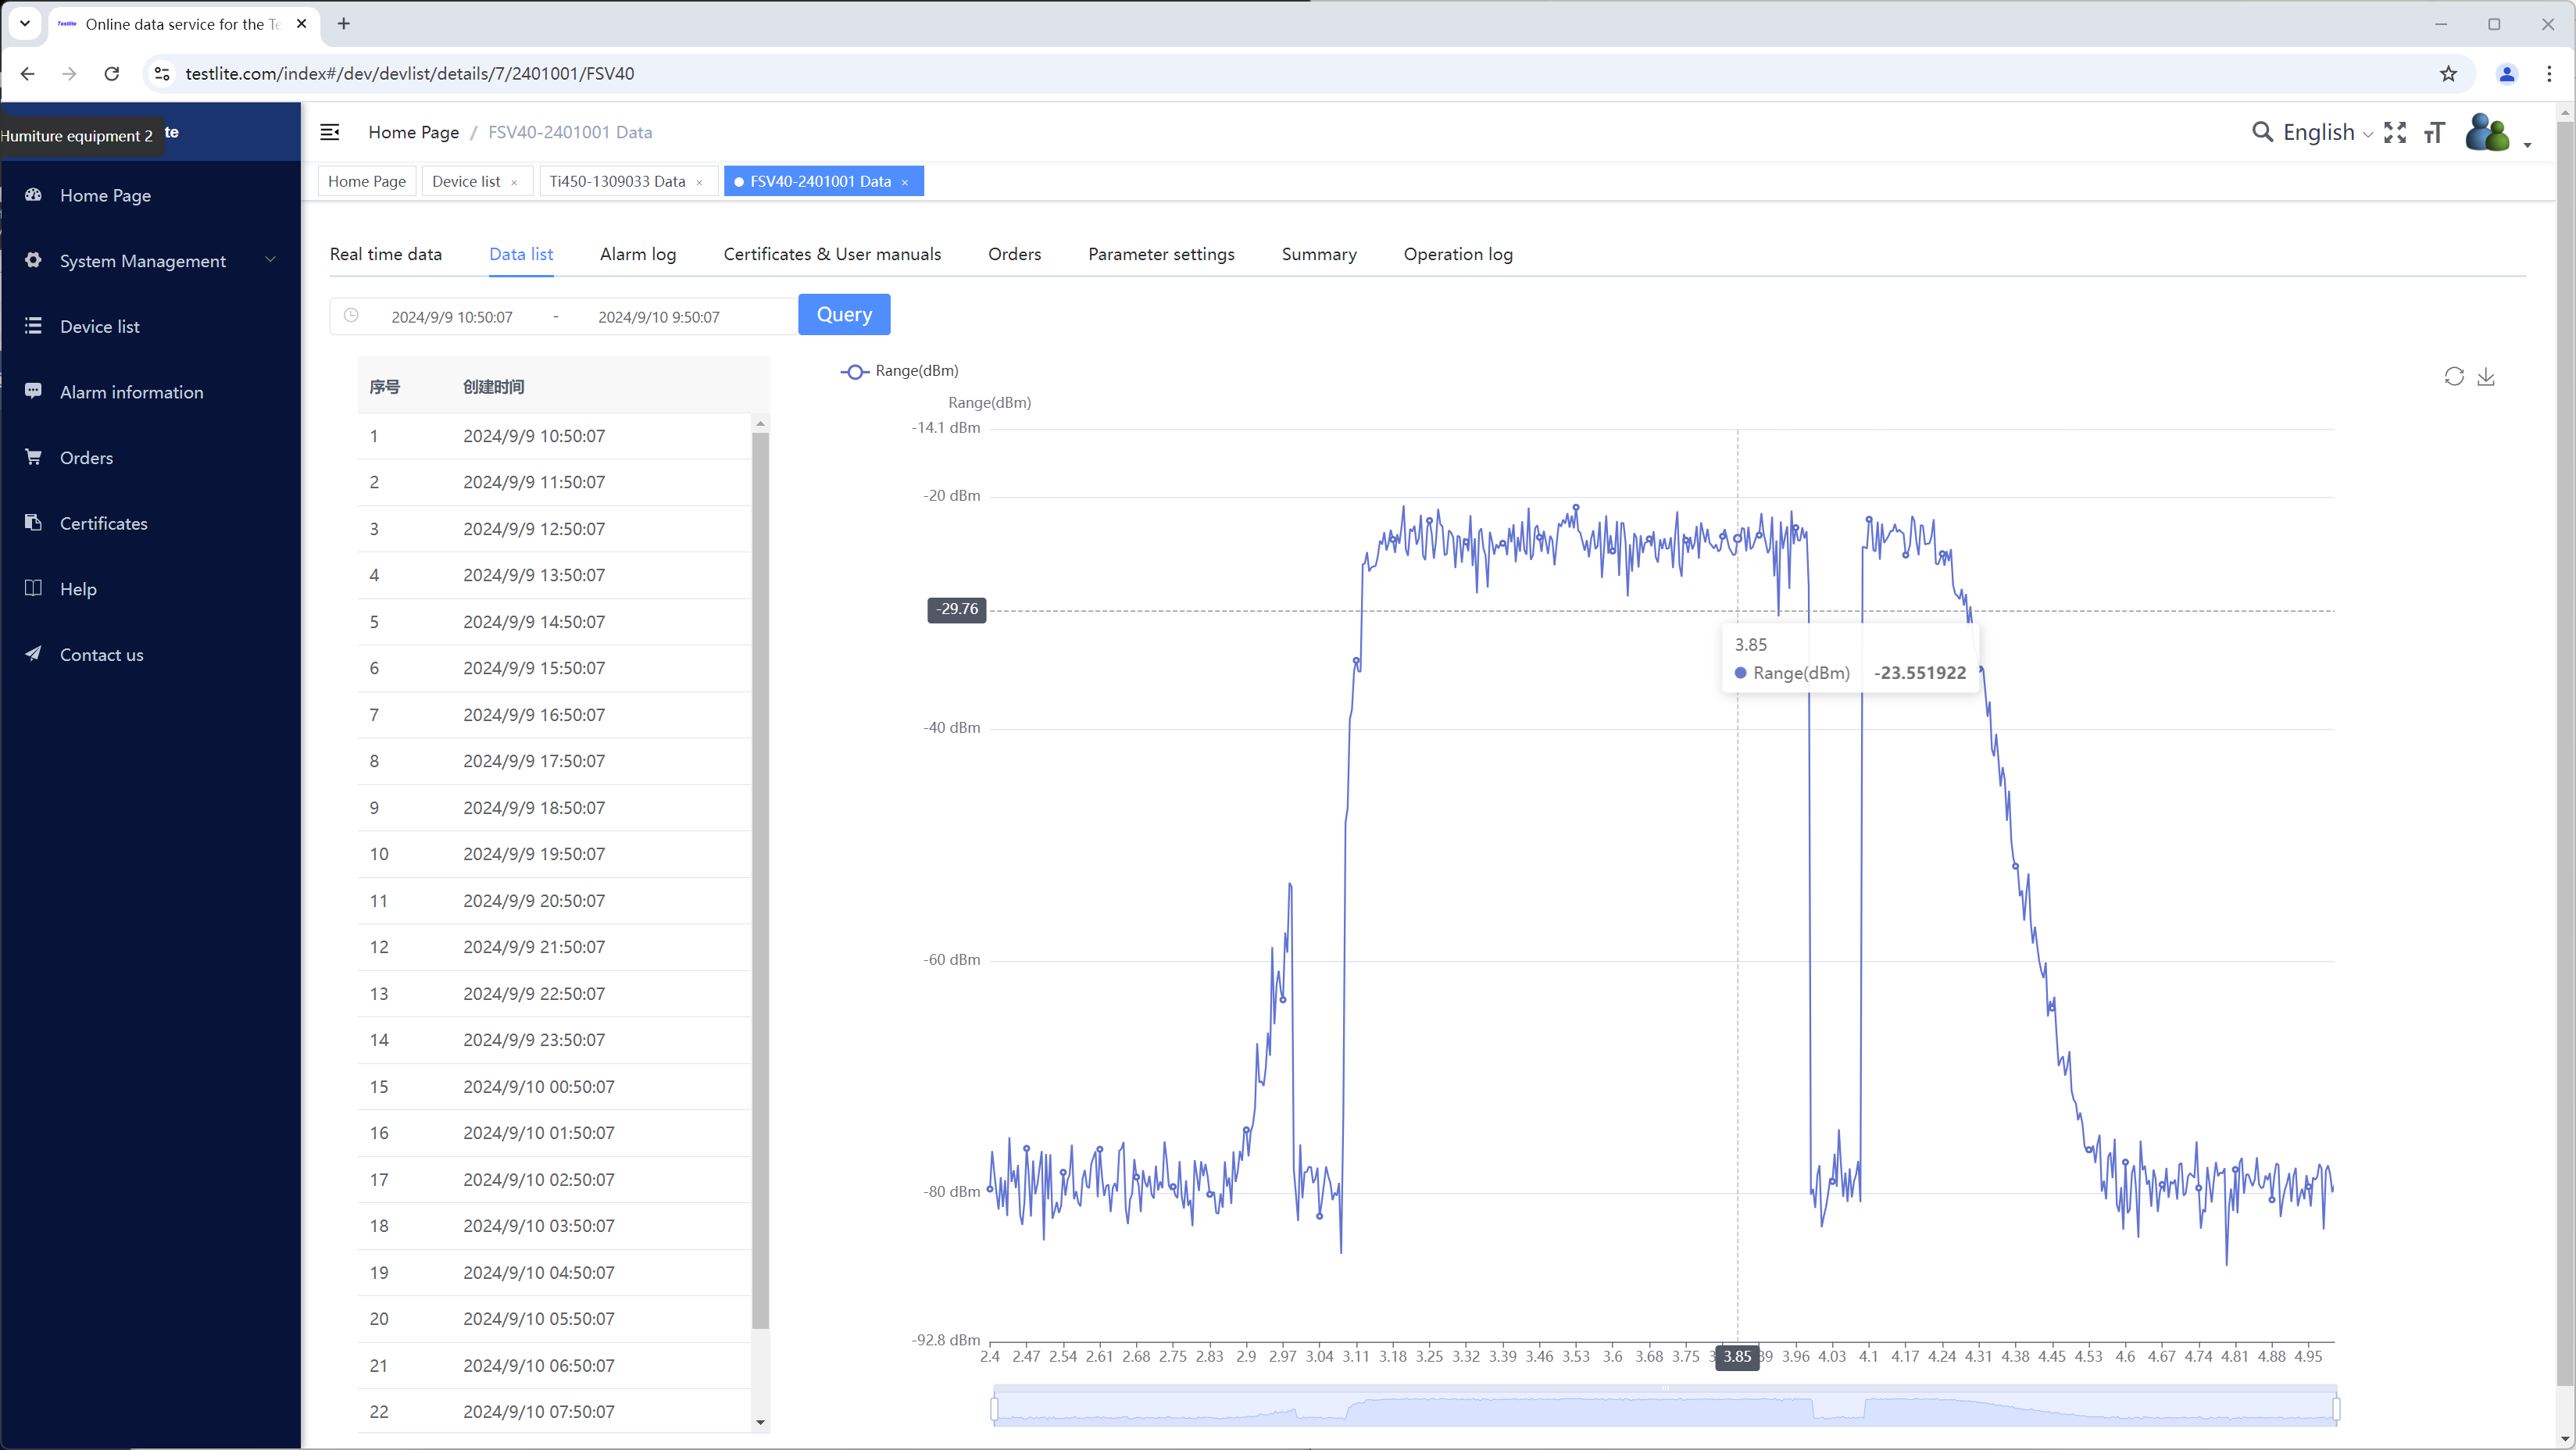Viewport: 2576px width, 1450px height.
Task: Toggle Range(dBm) legend series visibility
Action: click(x=899, y=371)
